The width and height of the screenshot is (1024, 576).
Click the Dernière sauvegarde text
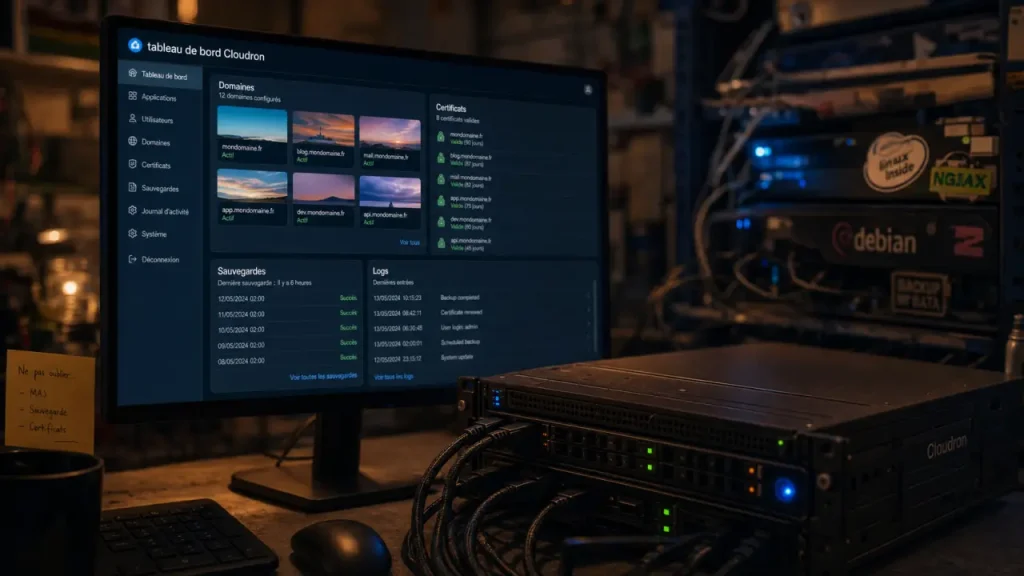point(264,283)
